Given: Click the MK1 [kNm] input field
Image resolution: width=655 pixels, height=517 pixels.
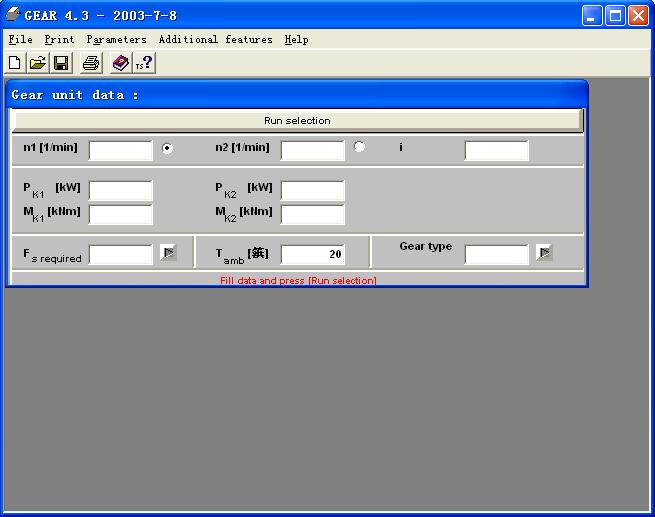Looking at the screenshot, I should point(121,215).
